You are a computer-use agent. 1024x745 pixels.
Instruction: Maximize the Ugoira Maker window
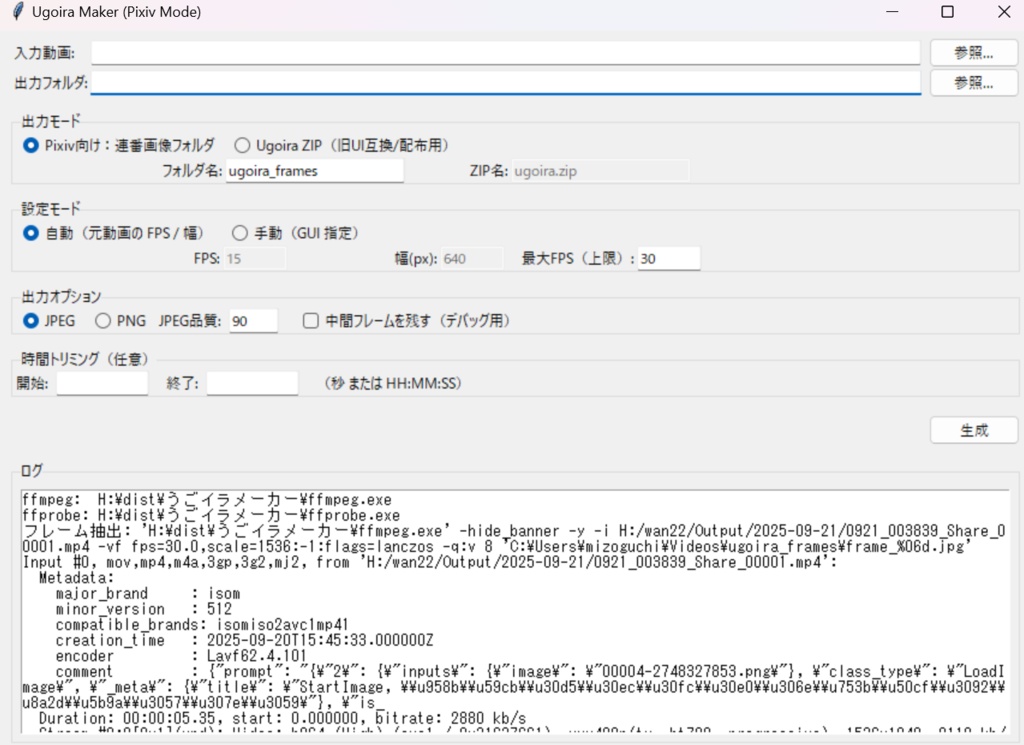[x=948, y=12]
